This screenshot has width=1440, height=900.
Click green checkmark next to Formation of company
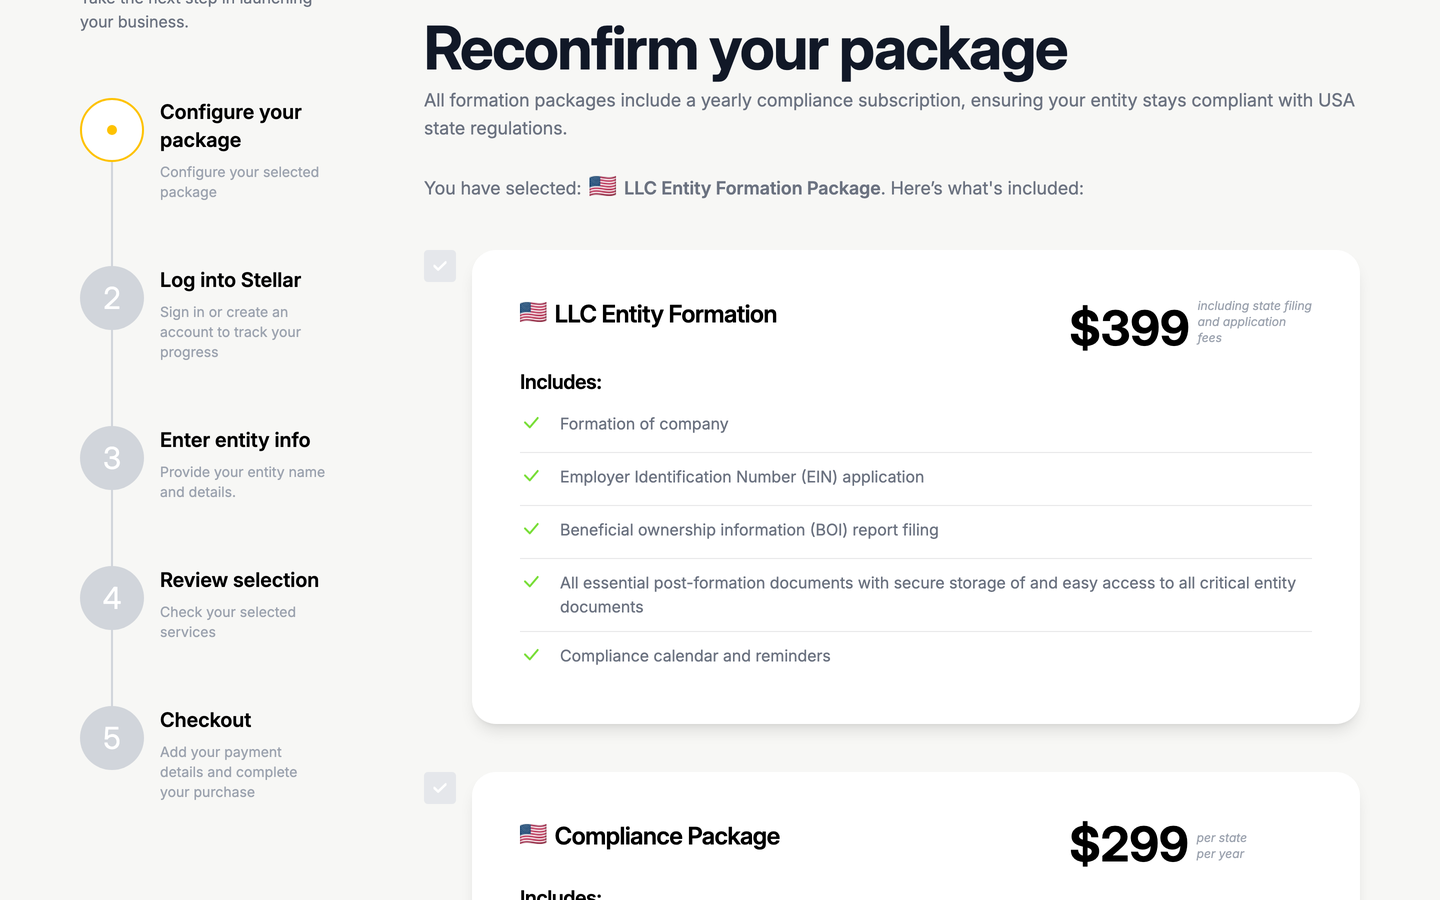pyautogui.click(x=531, y=423)
